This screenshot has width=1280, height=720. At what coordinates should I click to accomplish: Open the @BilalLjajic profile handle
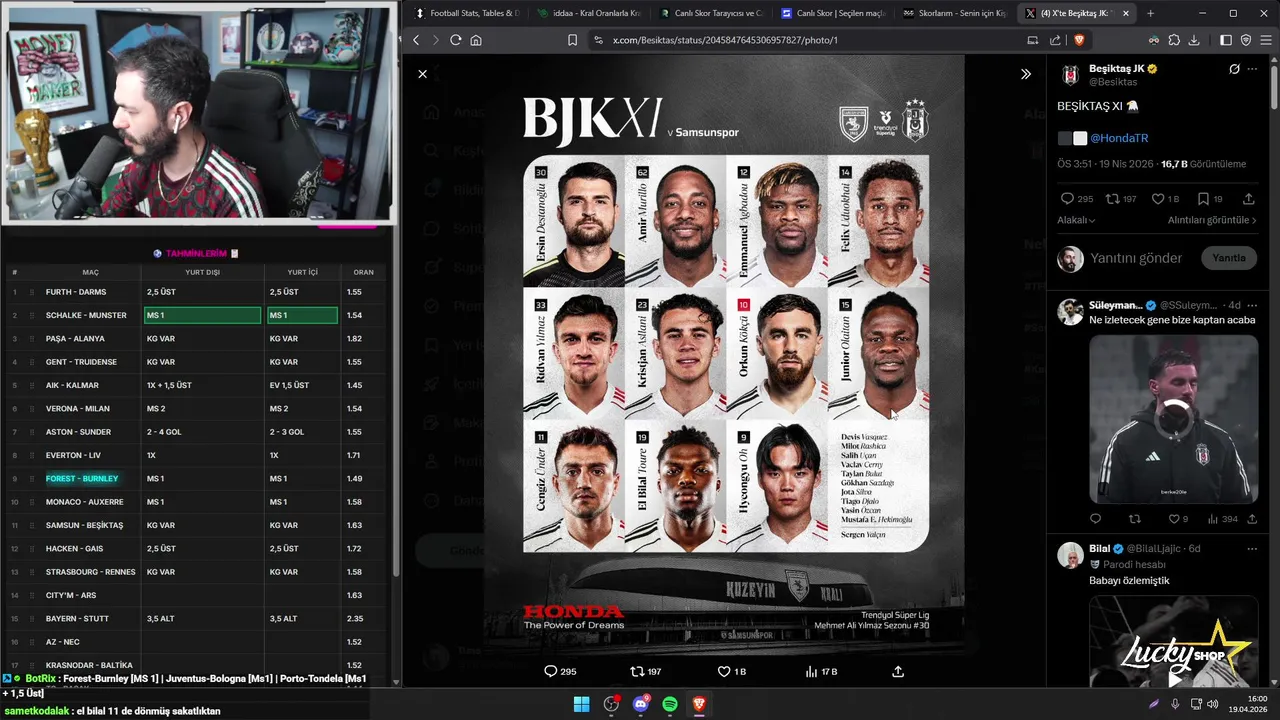pyautogui.click(x=1155, y=549)
